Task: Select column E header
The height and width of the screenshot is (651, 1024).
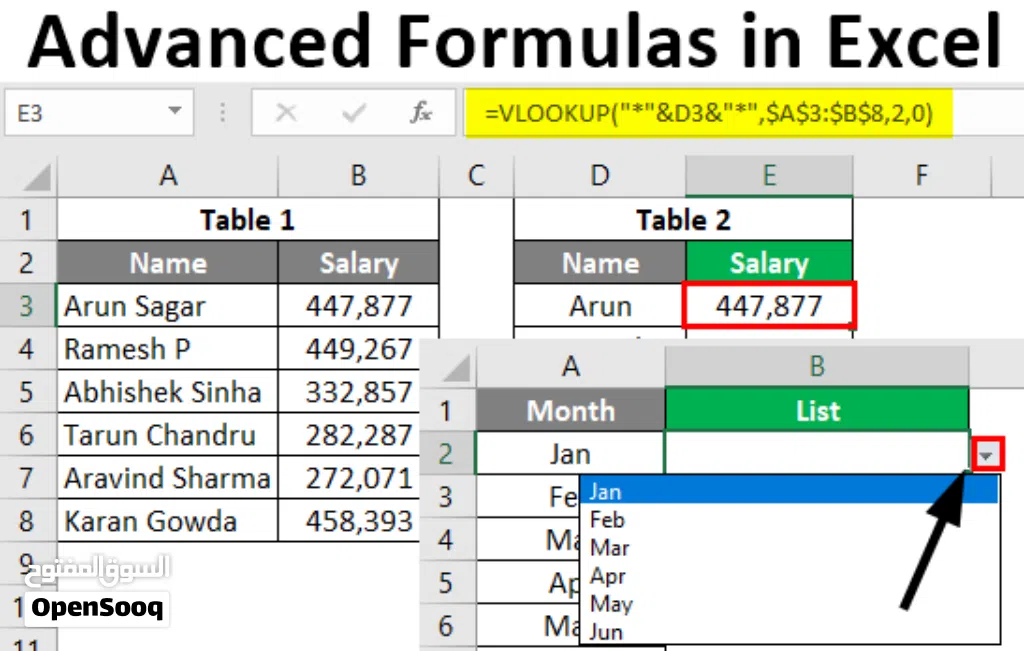Action: pos(769,176)
